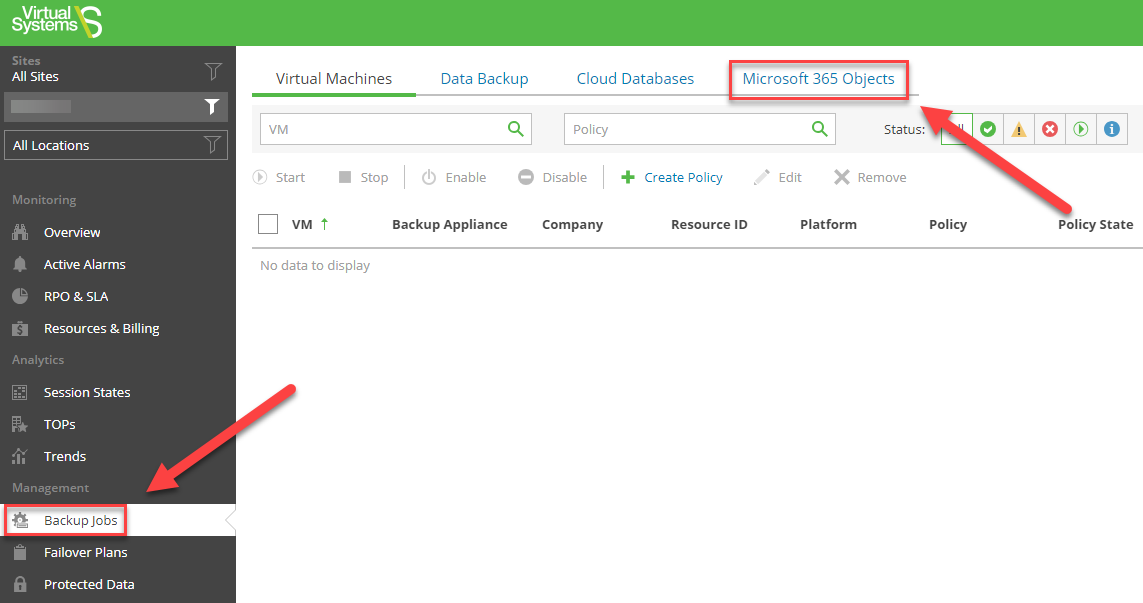Click the Virtual Systems logo
The width and height of the screenshot is (1143, 603).
[57, 21]
